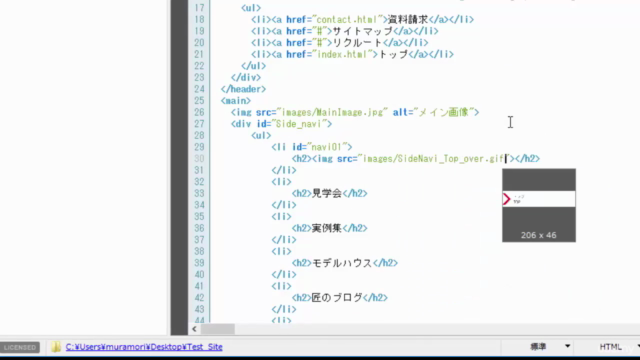This screenshot has width=640, height=360.
Task: Click line number 30 in the gutter
Action: (x=199, y=159)
